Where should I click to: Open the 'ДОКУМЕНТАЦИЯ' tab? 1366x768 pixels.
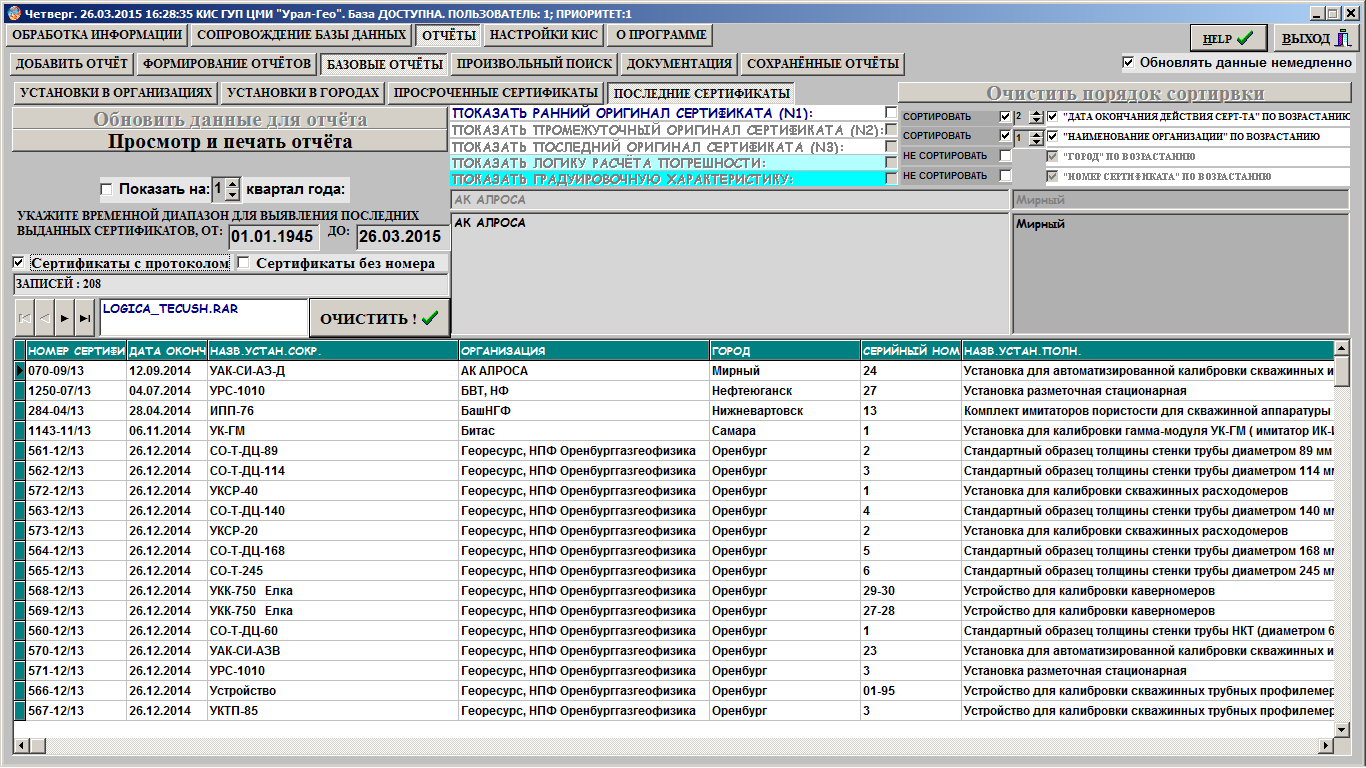tap(680, 64)
